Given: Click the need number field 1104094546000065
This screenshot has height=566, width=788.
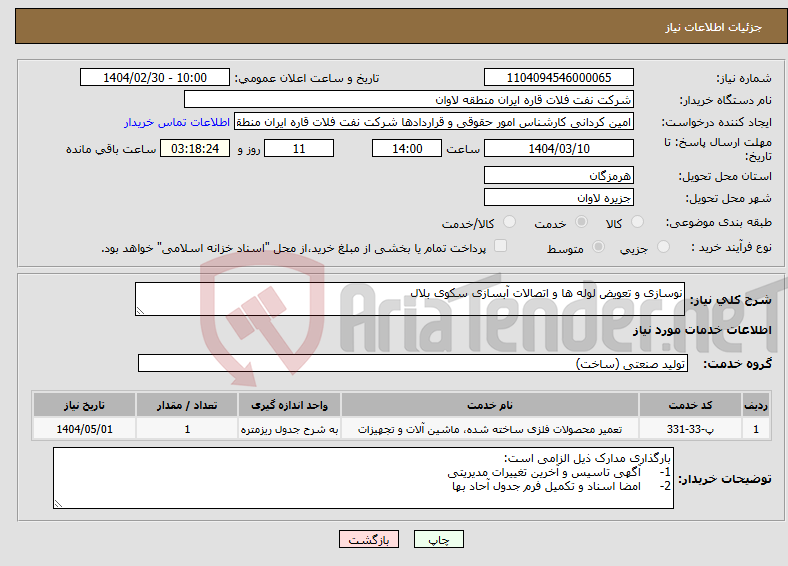Looking at the screenshot, I should tap(559, 77).
